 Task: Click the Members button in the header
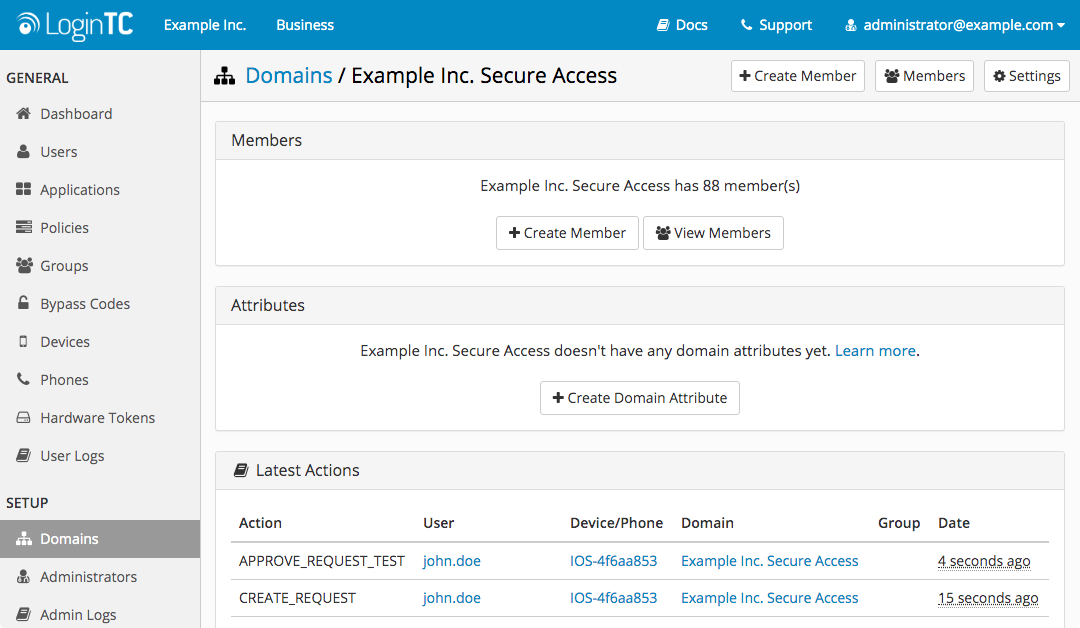click(924, 76)
